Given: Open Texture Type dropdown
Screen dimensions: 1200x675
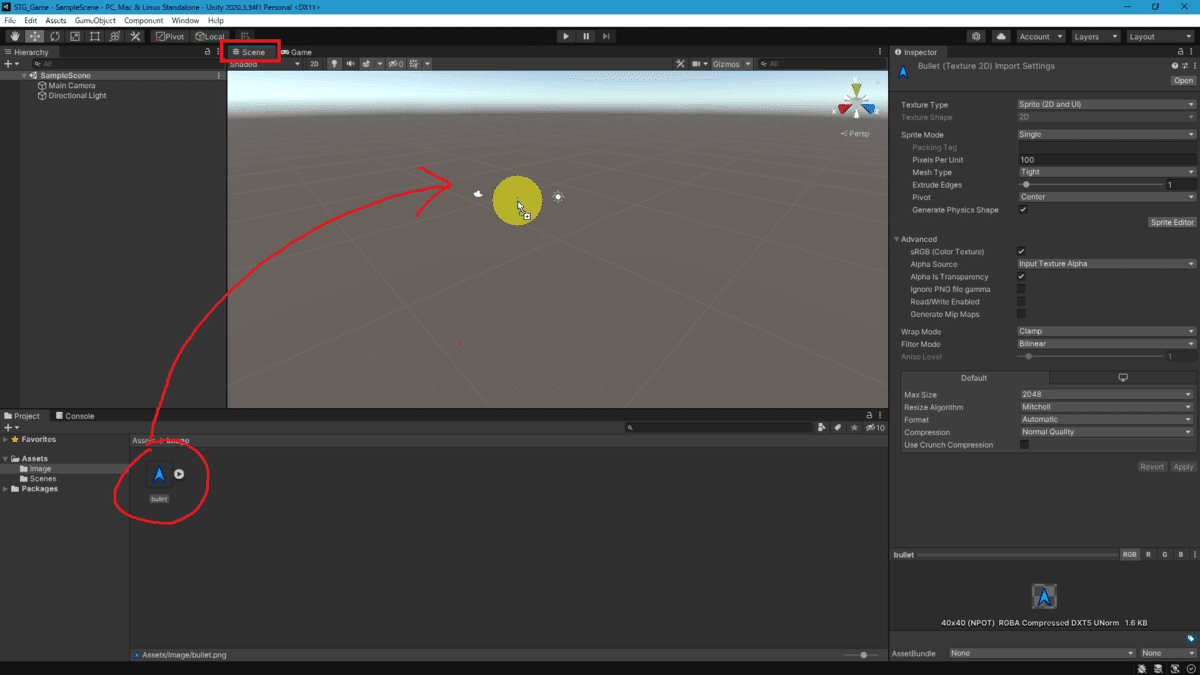Looking at the screenshot, I should 1106,104.
